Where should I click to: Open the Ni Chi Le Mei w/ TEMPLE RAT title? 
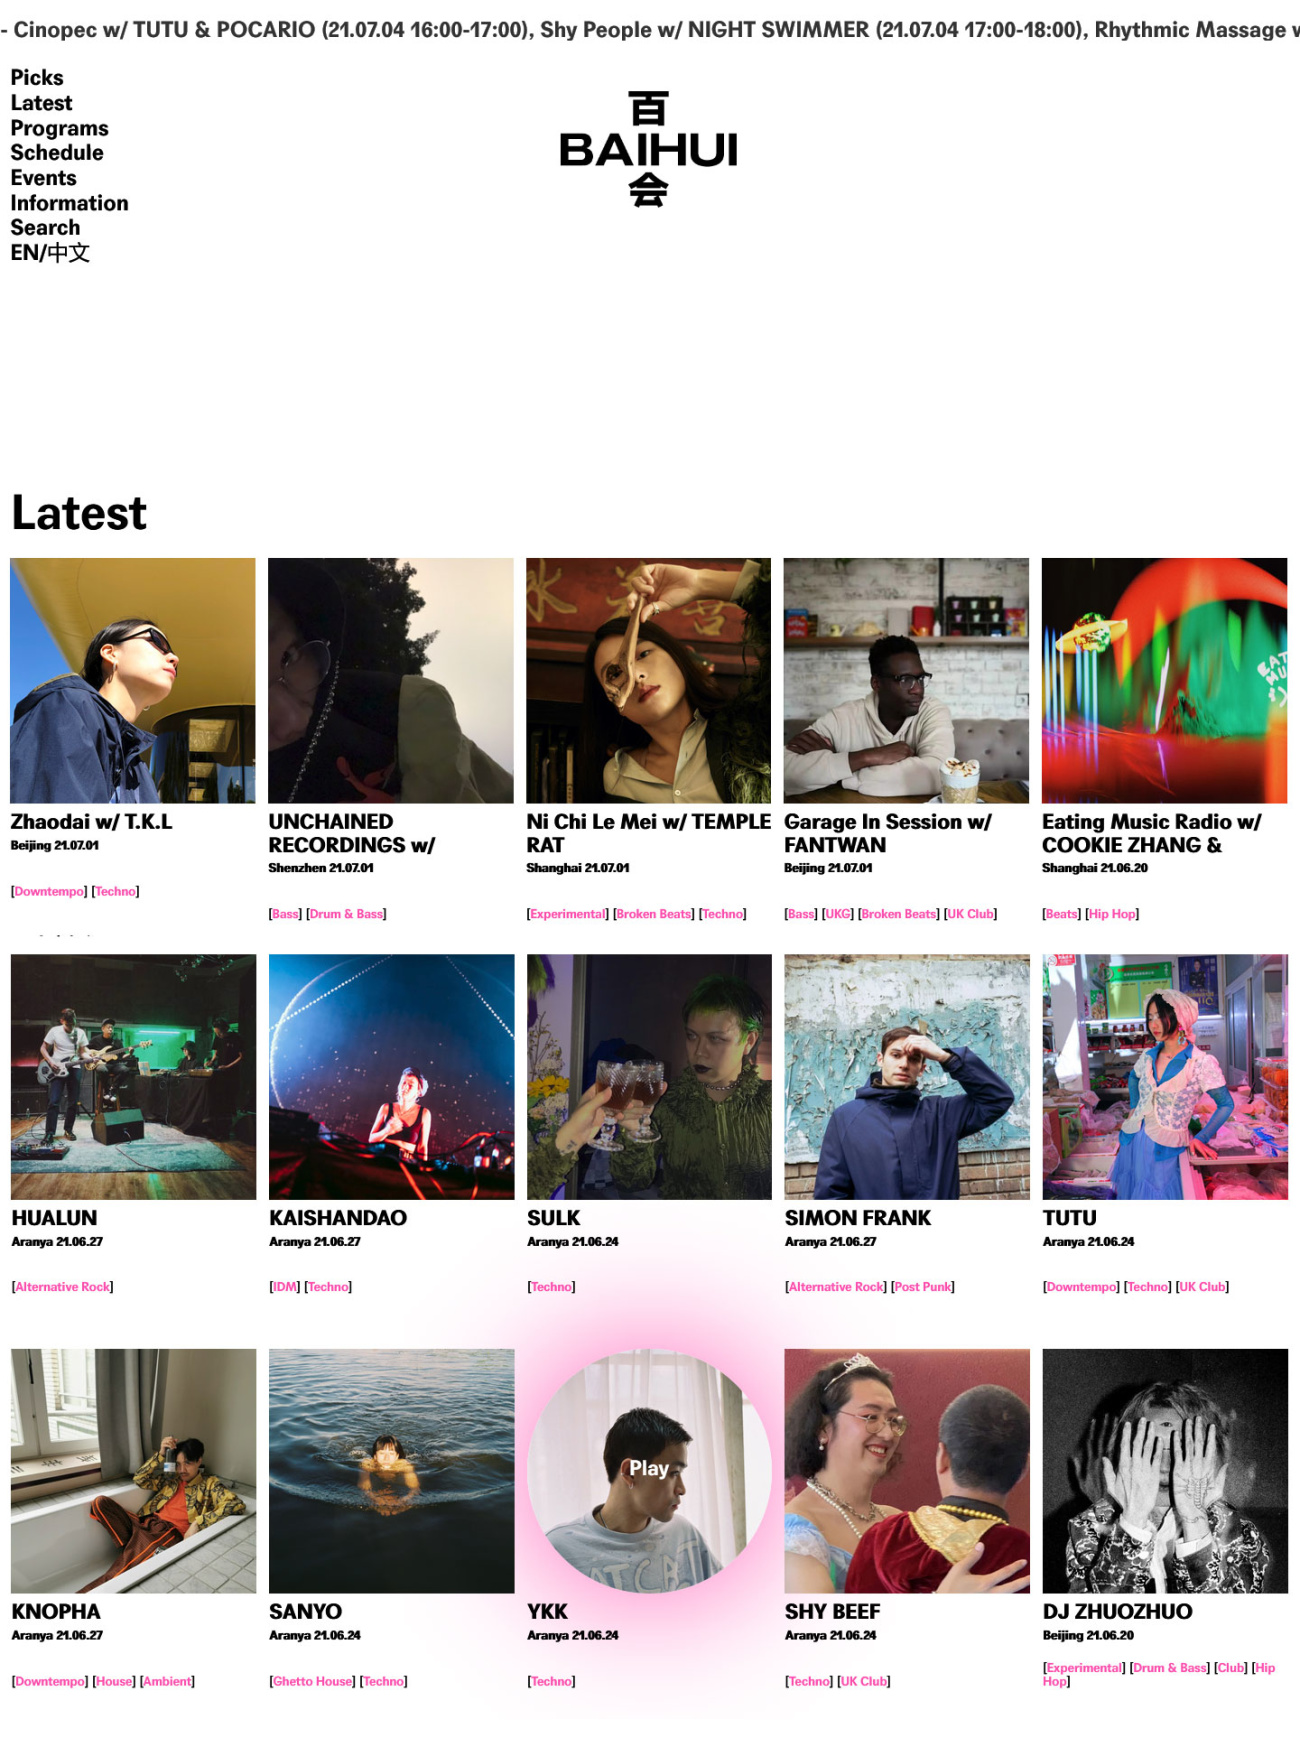648,833
